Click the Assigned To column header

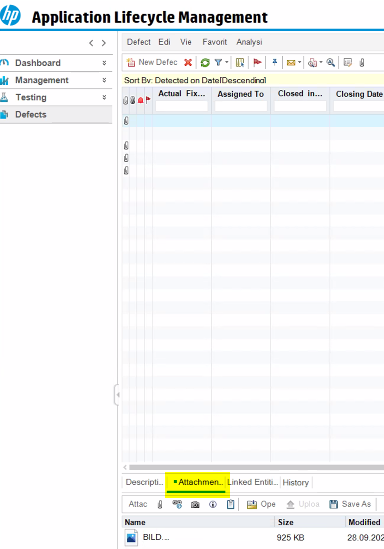(x=240, y=94)
